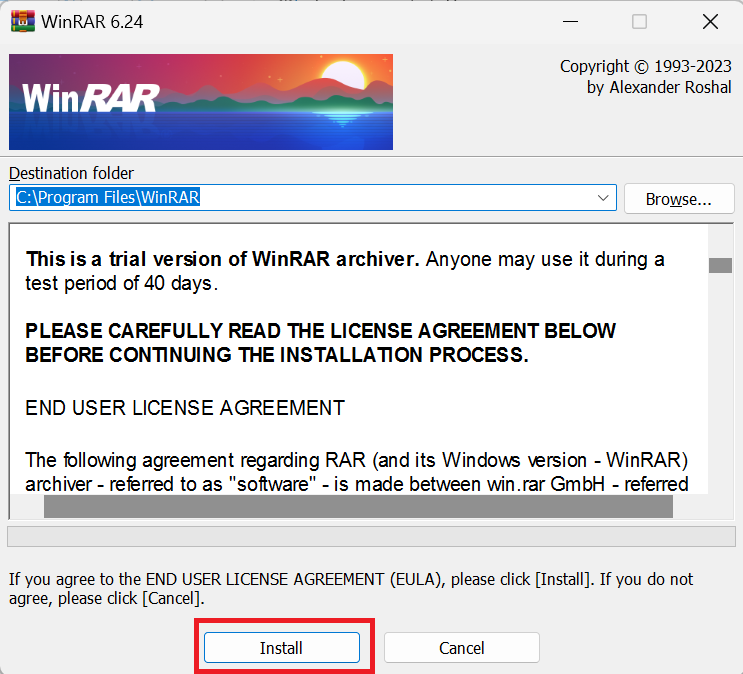743x674 pixels.
Task: Start installation with the Install button
Action: (281, 647)
